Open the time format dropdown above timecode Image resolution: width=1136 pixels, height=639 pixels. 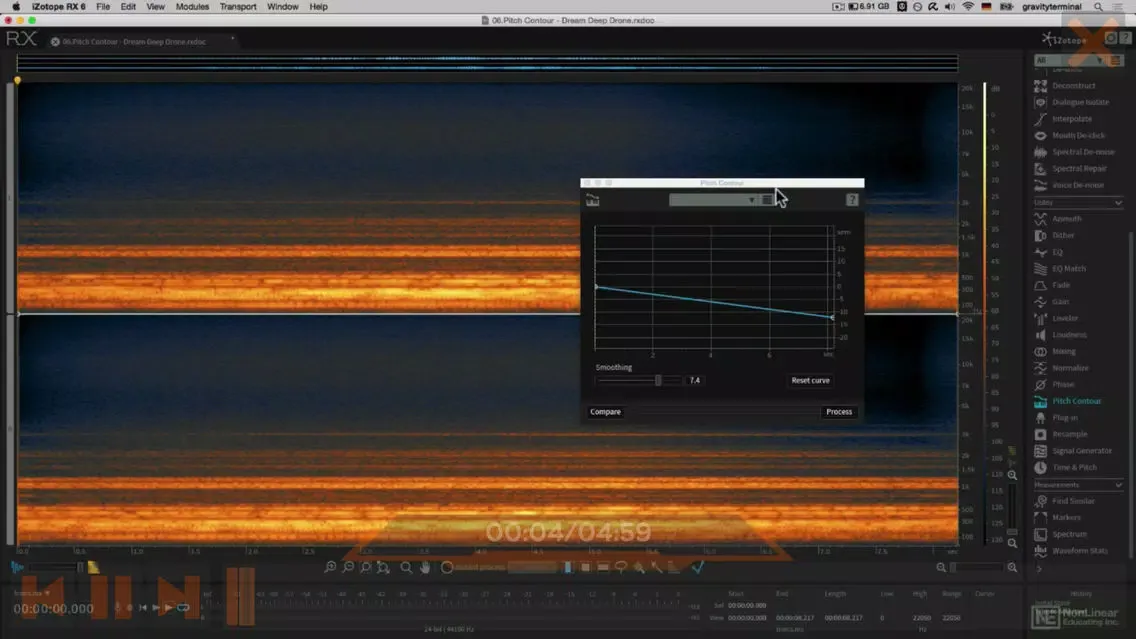32,593
